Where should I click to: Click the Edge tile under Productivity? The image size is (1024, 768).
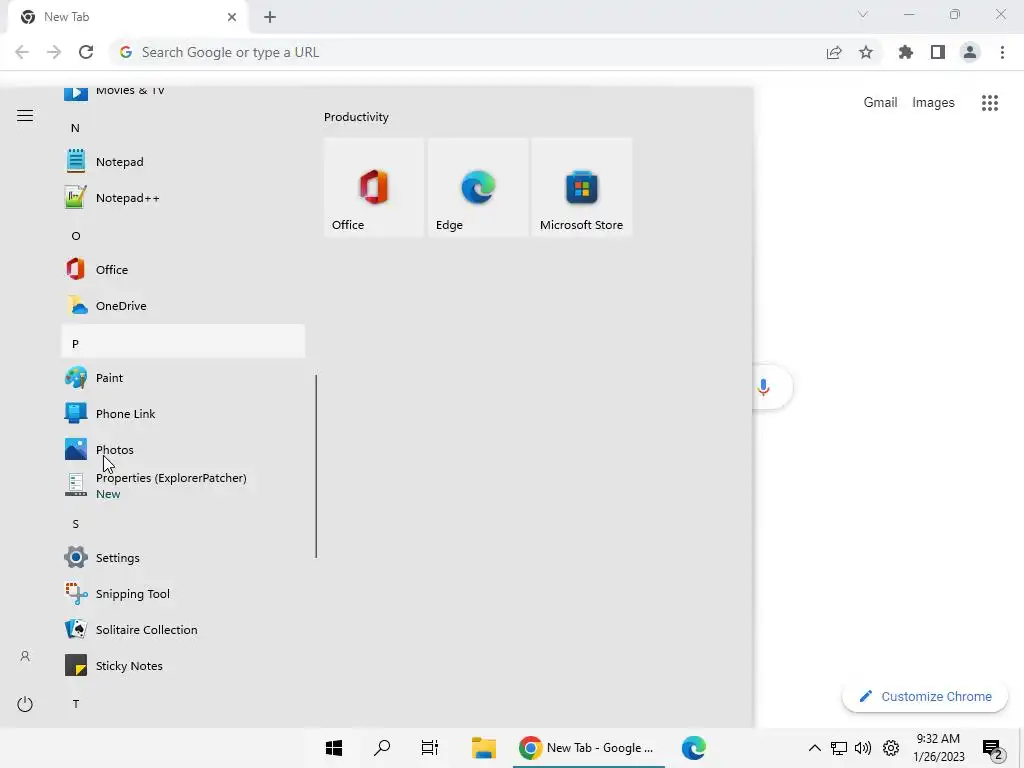[478, 187]
